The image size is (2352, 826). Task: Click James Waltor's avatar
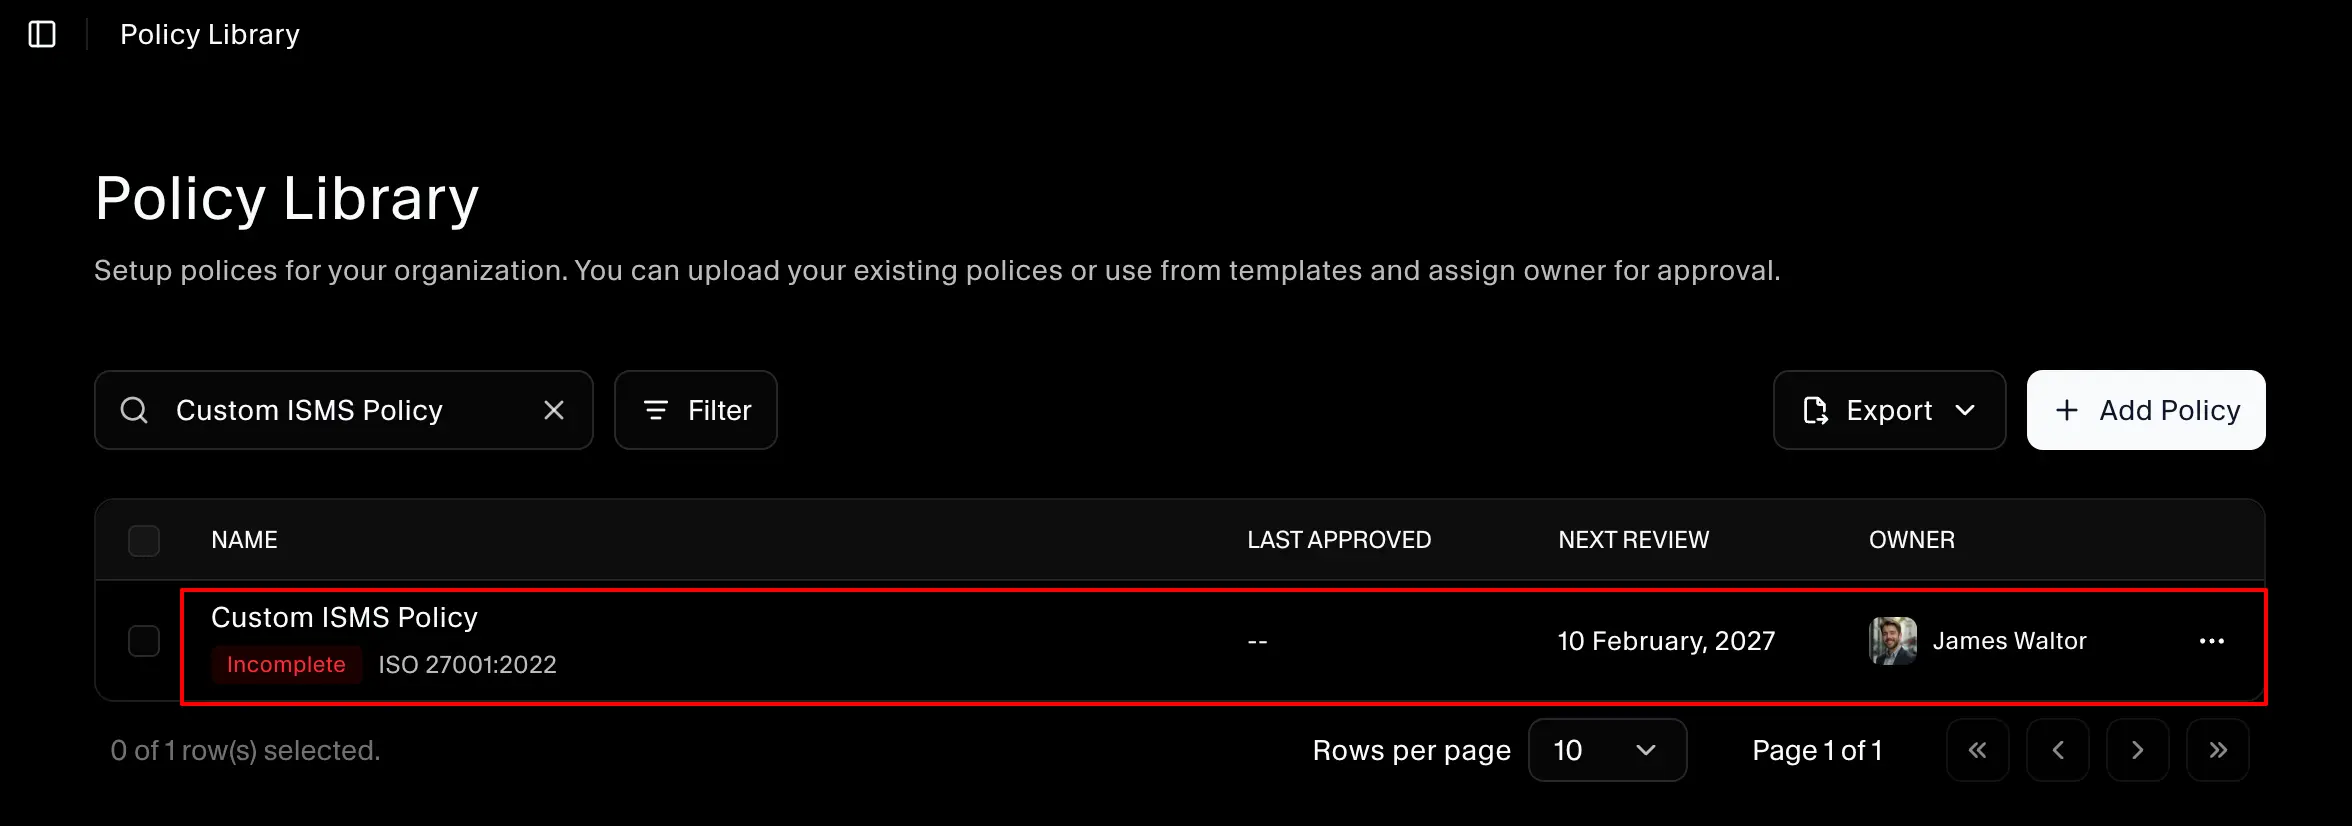coord(1892,641)
